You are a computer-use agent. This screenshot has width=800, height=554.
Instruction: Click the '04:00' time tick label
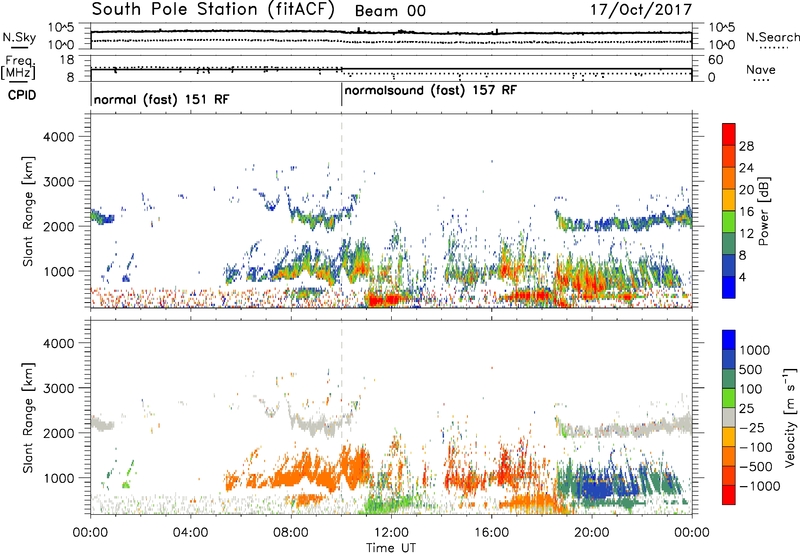(190, 533)
